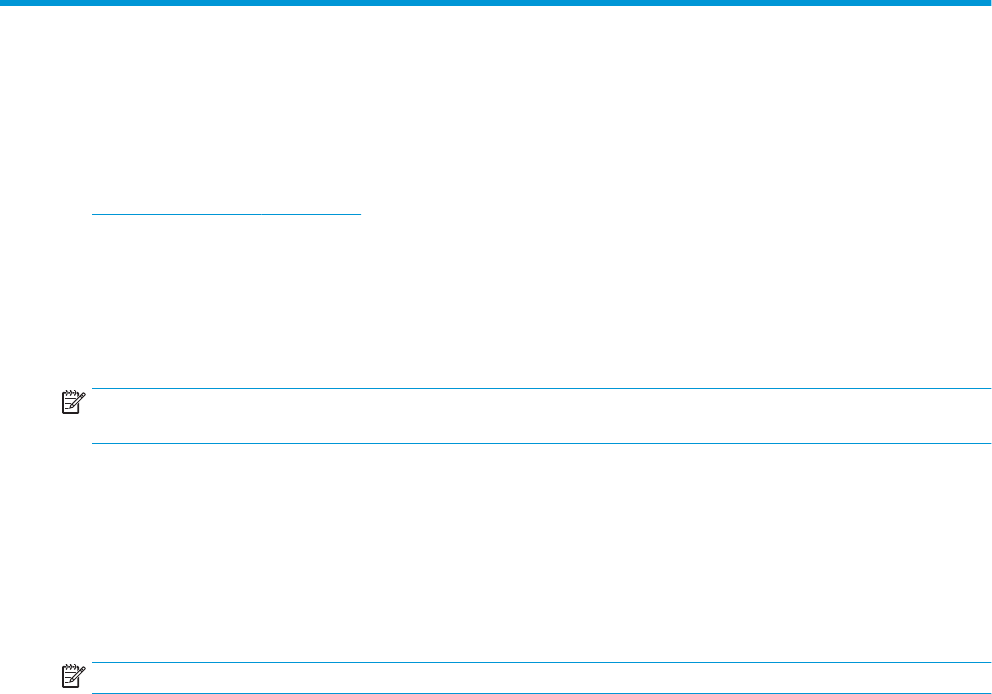Image resolution: width=992 pixels, height=694 pixels.
Task: Click the blue header bar at top
Action: click(496, 3)
